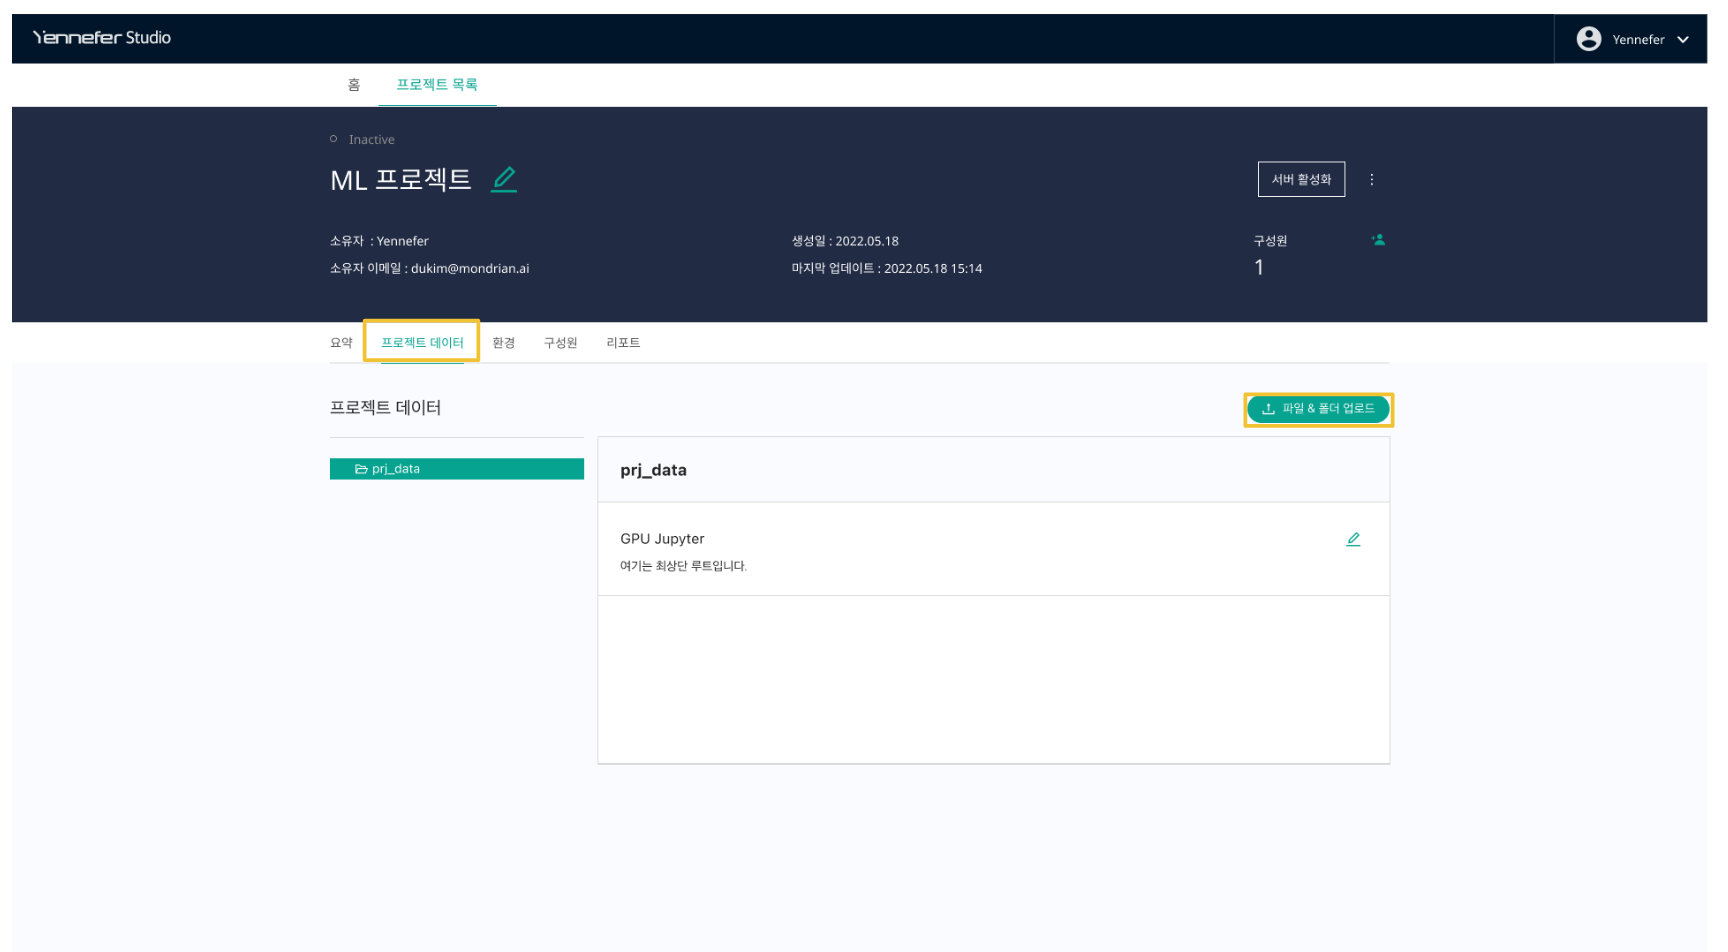Image resolution: width=1728 pixels, height=952 pixels.
Task: Go to the 홈 tab
Action: pos(354,85)
